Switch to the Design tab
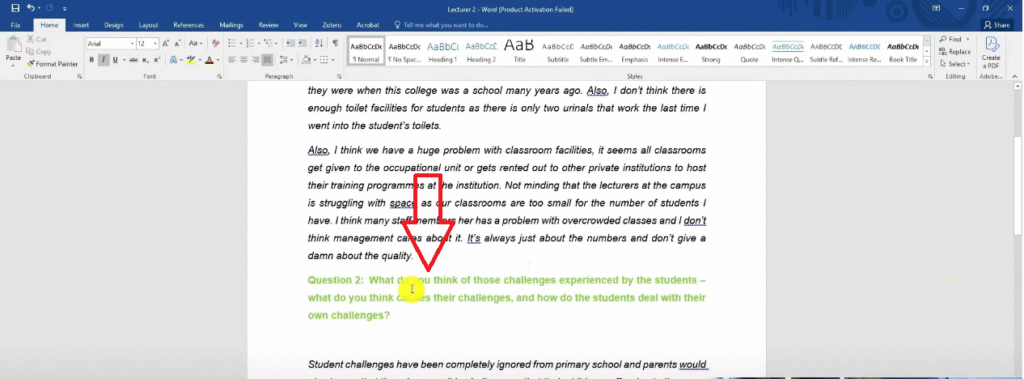Screen dimensions: 1024x379 [114, 25]
